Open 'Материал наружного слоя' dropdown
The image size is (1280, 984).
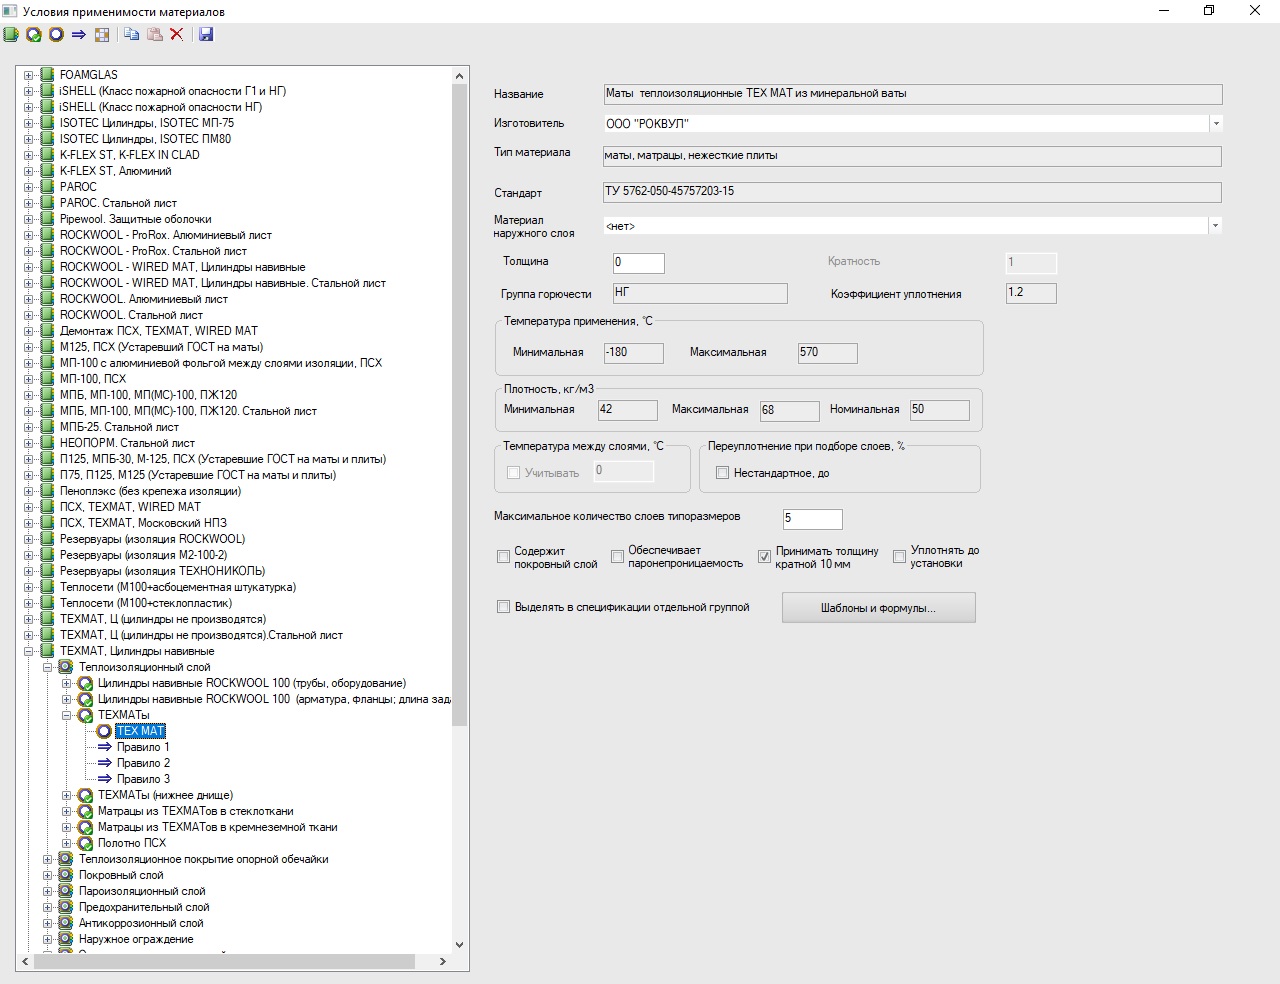point(1215,226)
